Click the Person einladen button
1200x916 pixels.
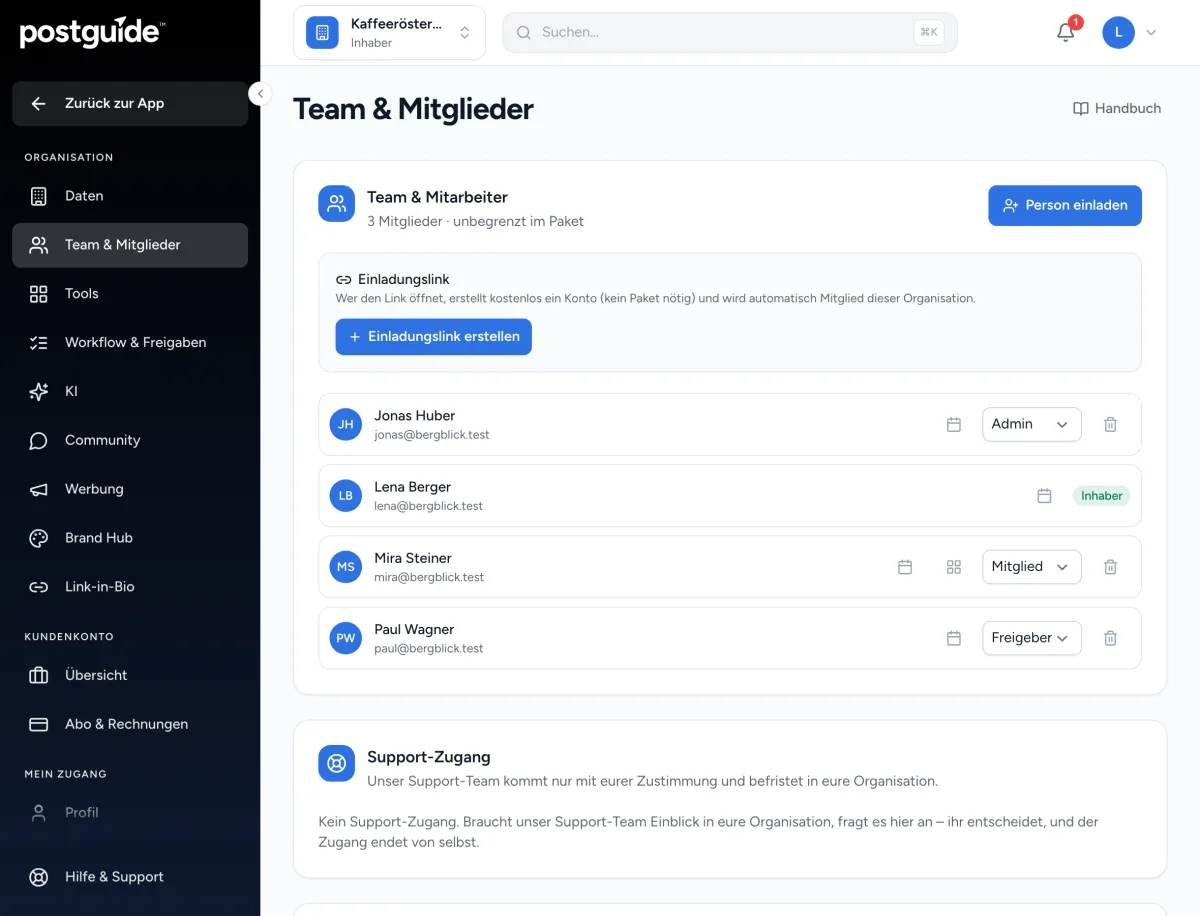click(1065, 205)
